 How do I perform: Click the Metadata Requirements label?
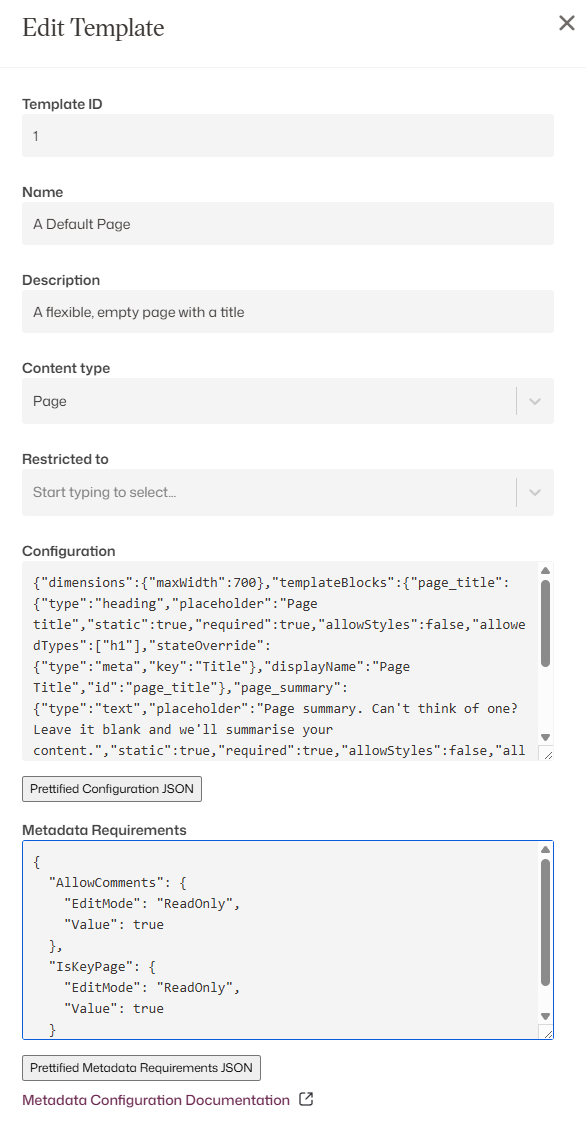point(104,830)
